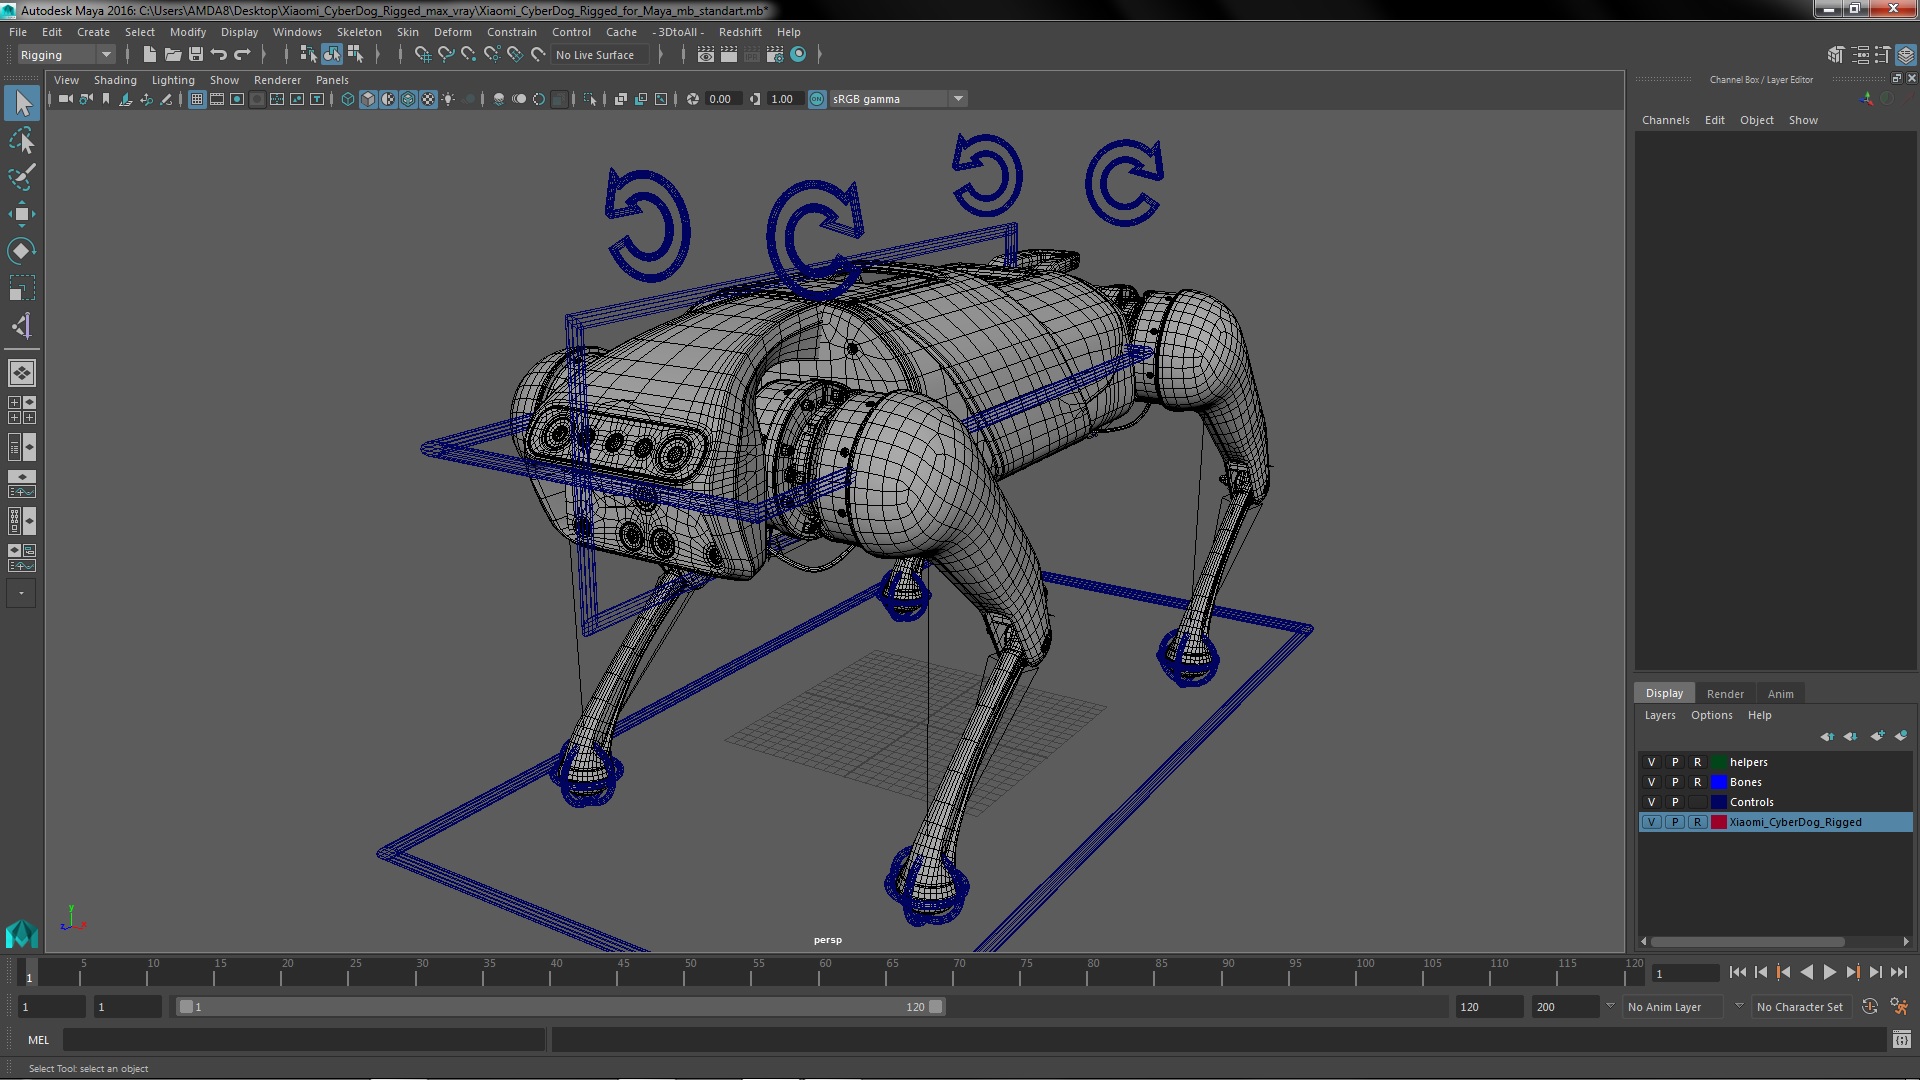Toggle Auto Keyframe icon
Screen dimensions: 1920x1080
pos(1870,1007)
